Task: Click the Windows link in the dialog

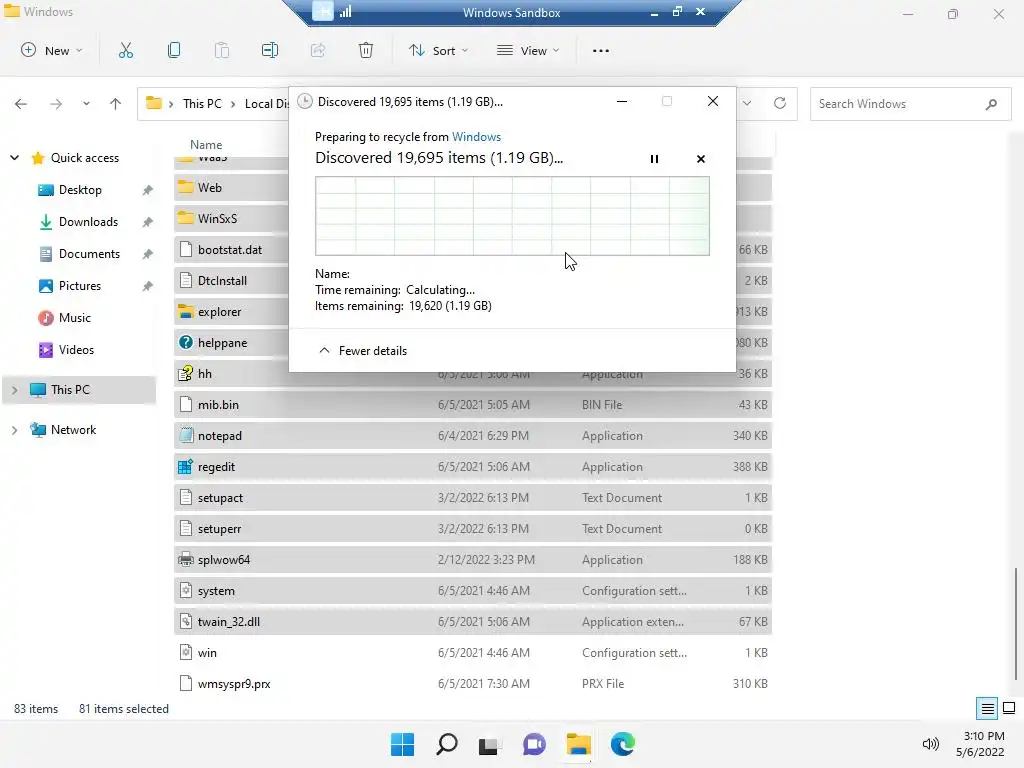Action: (x=476, y=136)
